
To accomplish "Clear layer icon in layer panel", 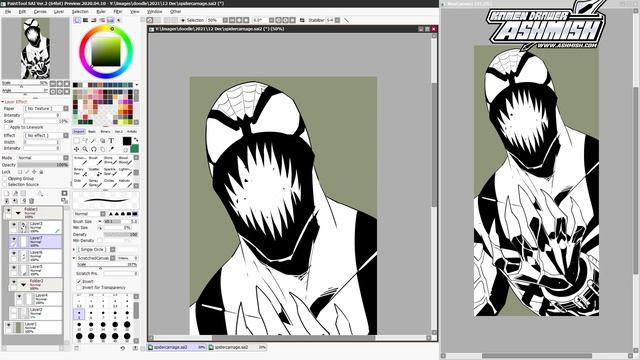I will pos(23,201).
